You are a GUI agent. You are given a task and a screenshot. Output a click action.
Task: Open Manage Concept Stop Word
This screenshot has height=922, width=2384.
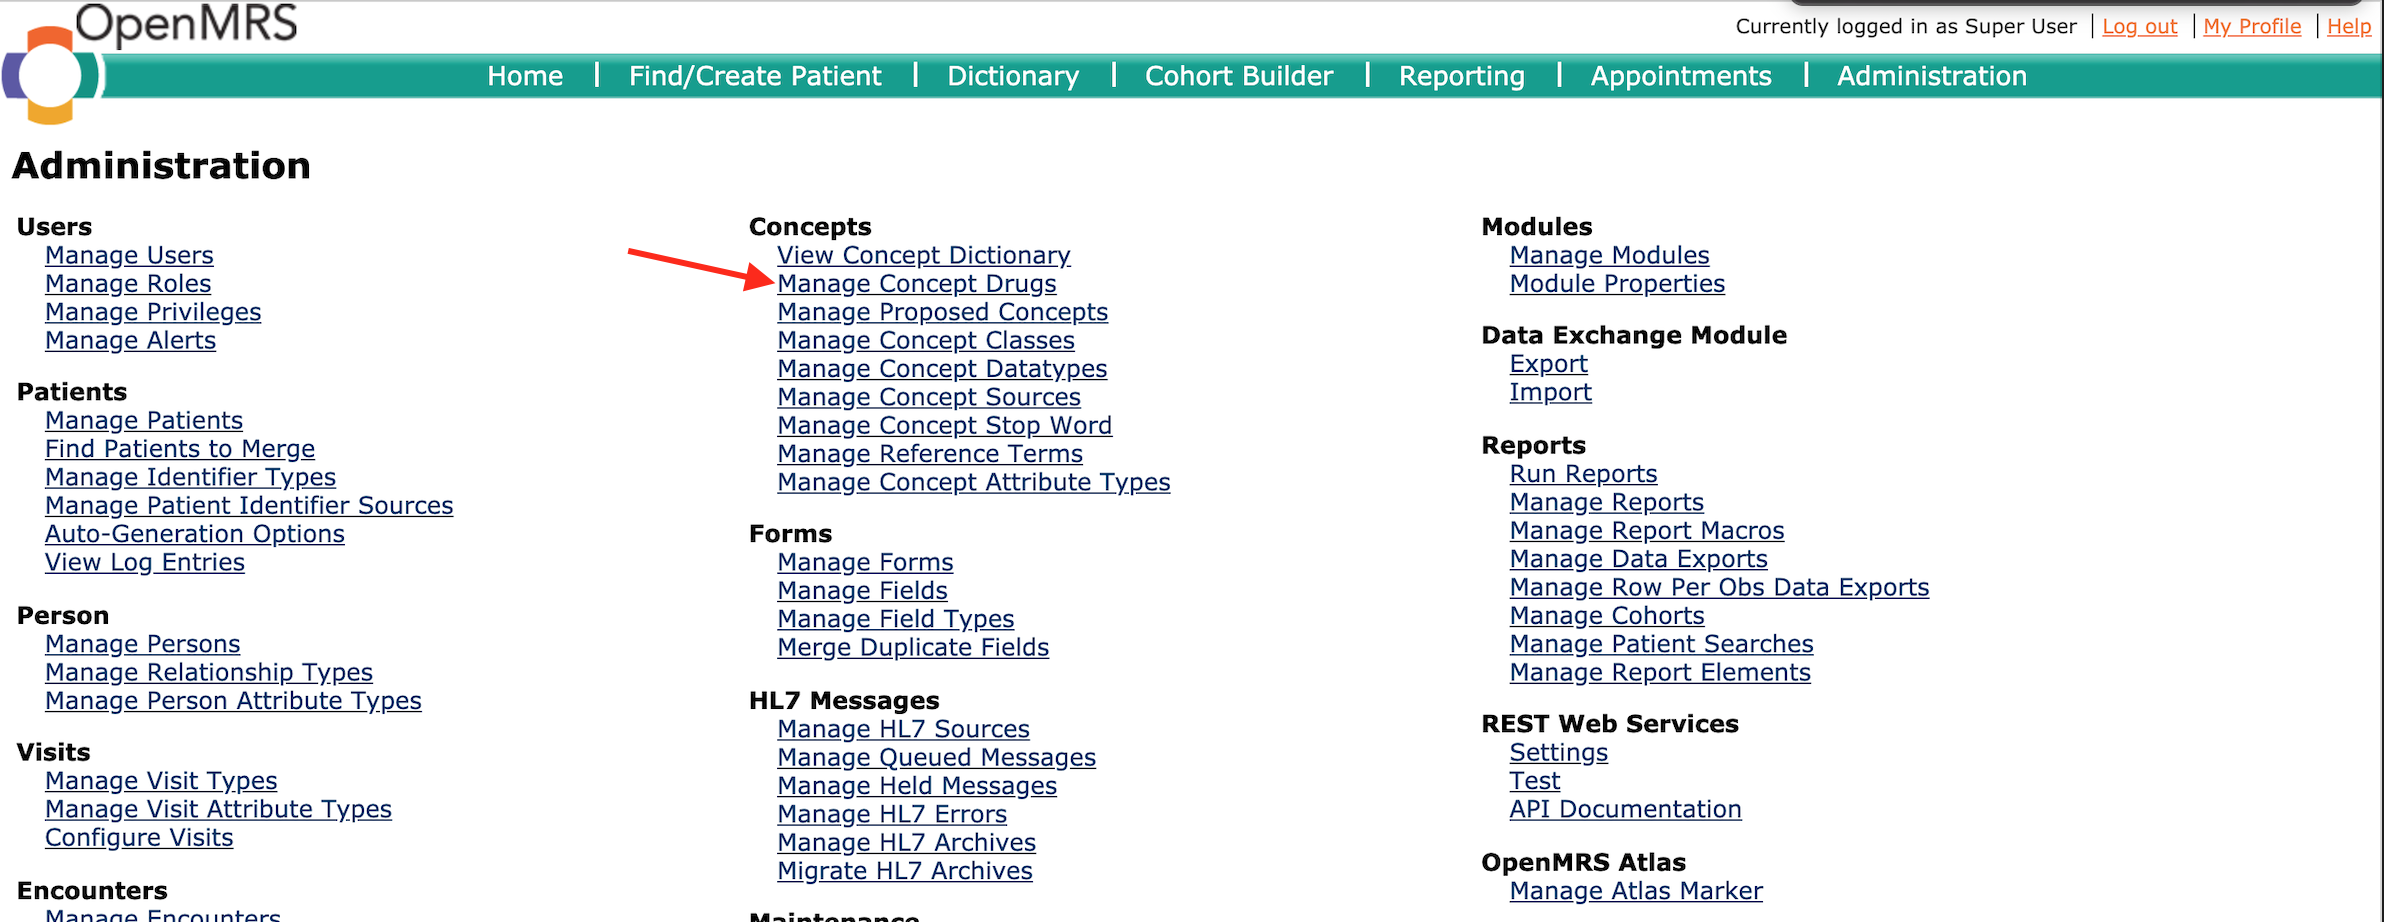[x=945, y=426]
